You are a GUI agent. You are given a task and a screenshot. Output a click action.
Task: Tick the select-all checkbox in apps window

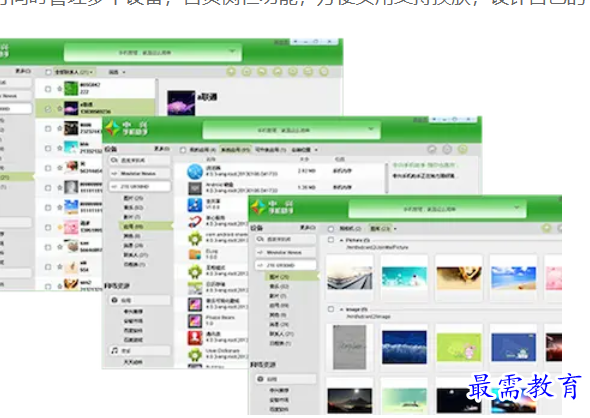tap(183, 150)
